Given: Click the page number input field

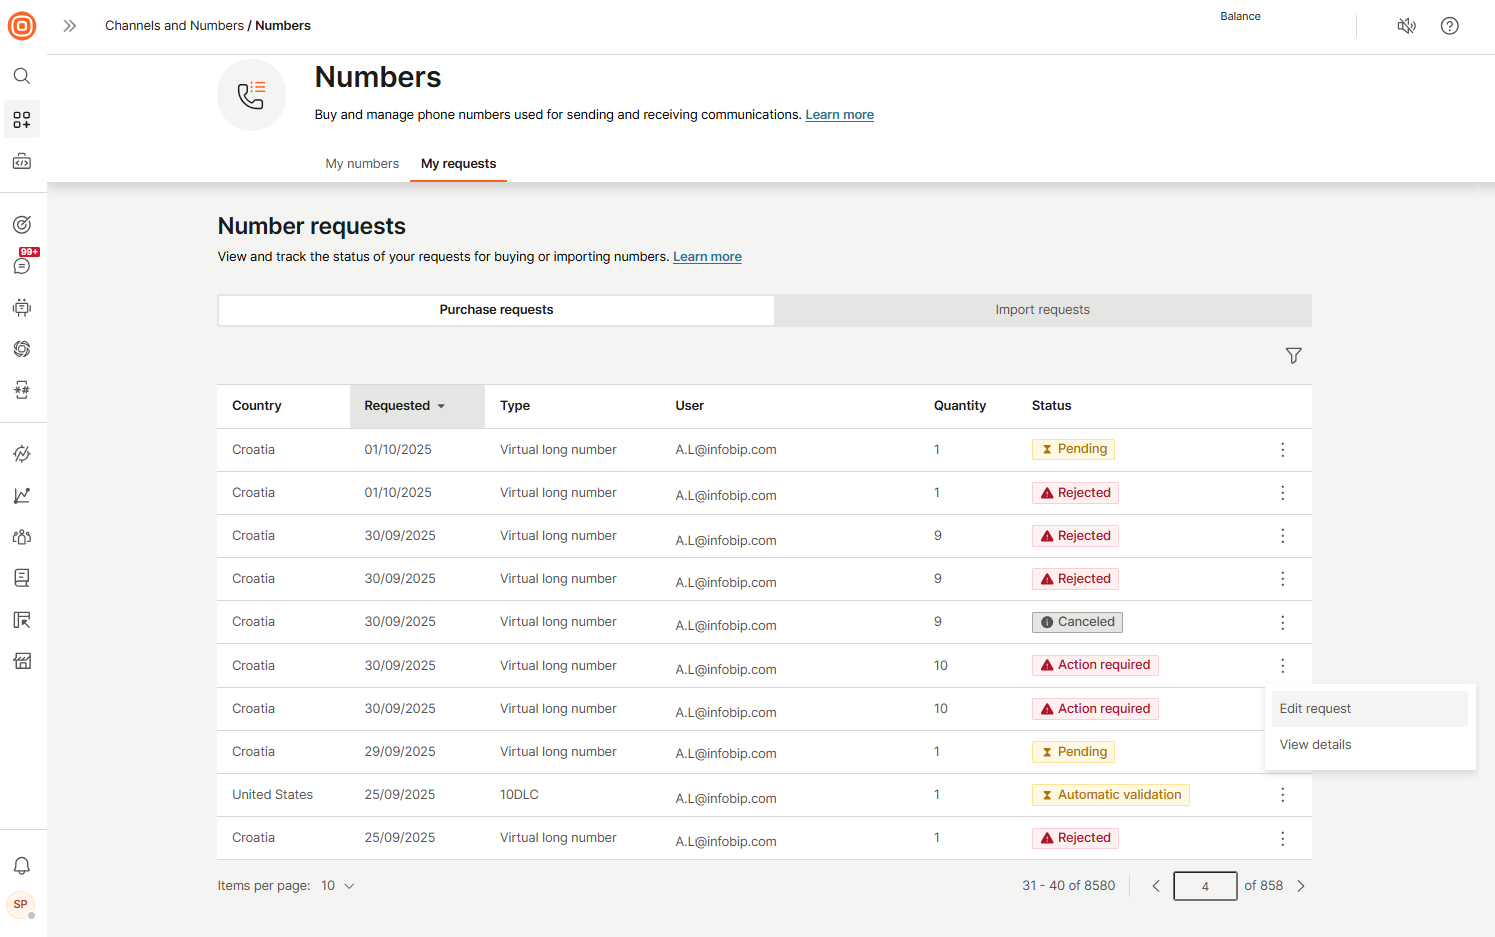Looking at the screenshot, I should 1205,886.
